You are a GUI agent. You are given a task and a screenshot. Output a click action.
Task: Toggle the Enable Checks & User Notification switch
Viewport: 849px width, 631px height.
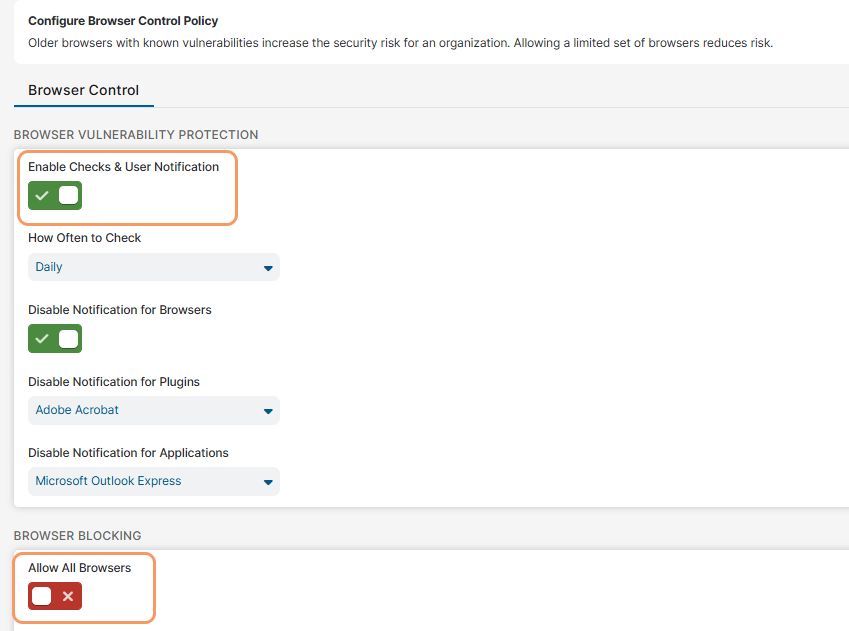pyautogui.click(x=55, y=196)
